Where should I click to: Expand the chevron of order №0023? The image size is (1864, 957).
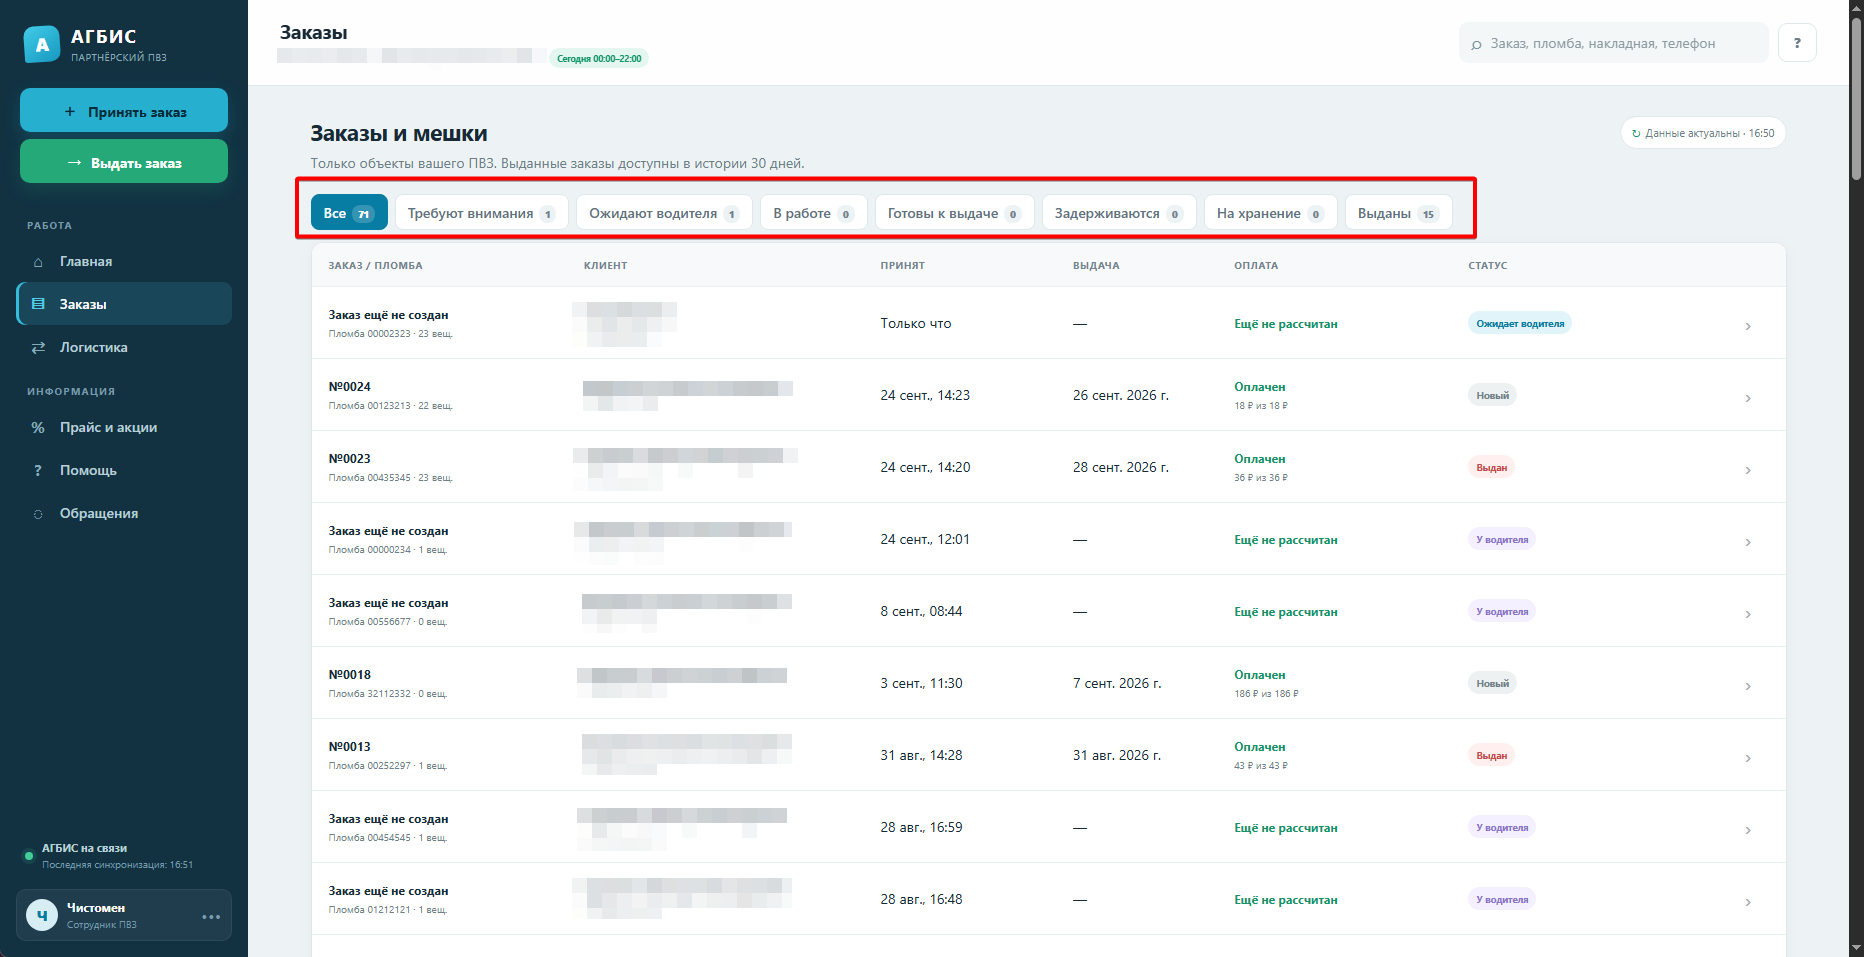pyautogui.click(x=1748, y=470)
